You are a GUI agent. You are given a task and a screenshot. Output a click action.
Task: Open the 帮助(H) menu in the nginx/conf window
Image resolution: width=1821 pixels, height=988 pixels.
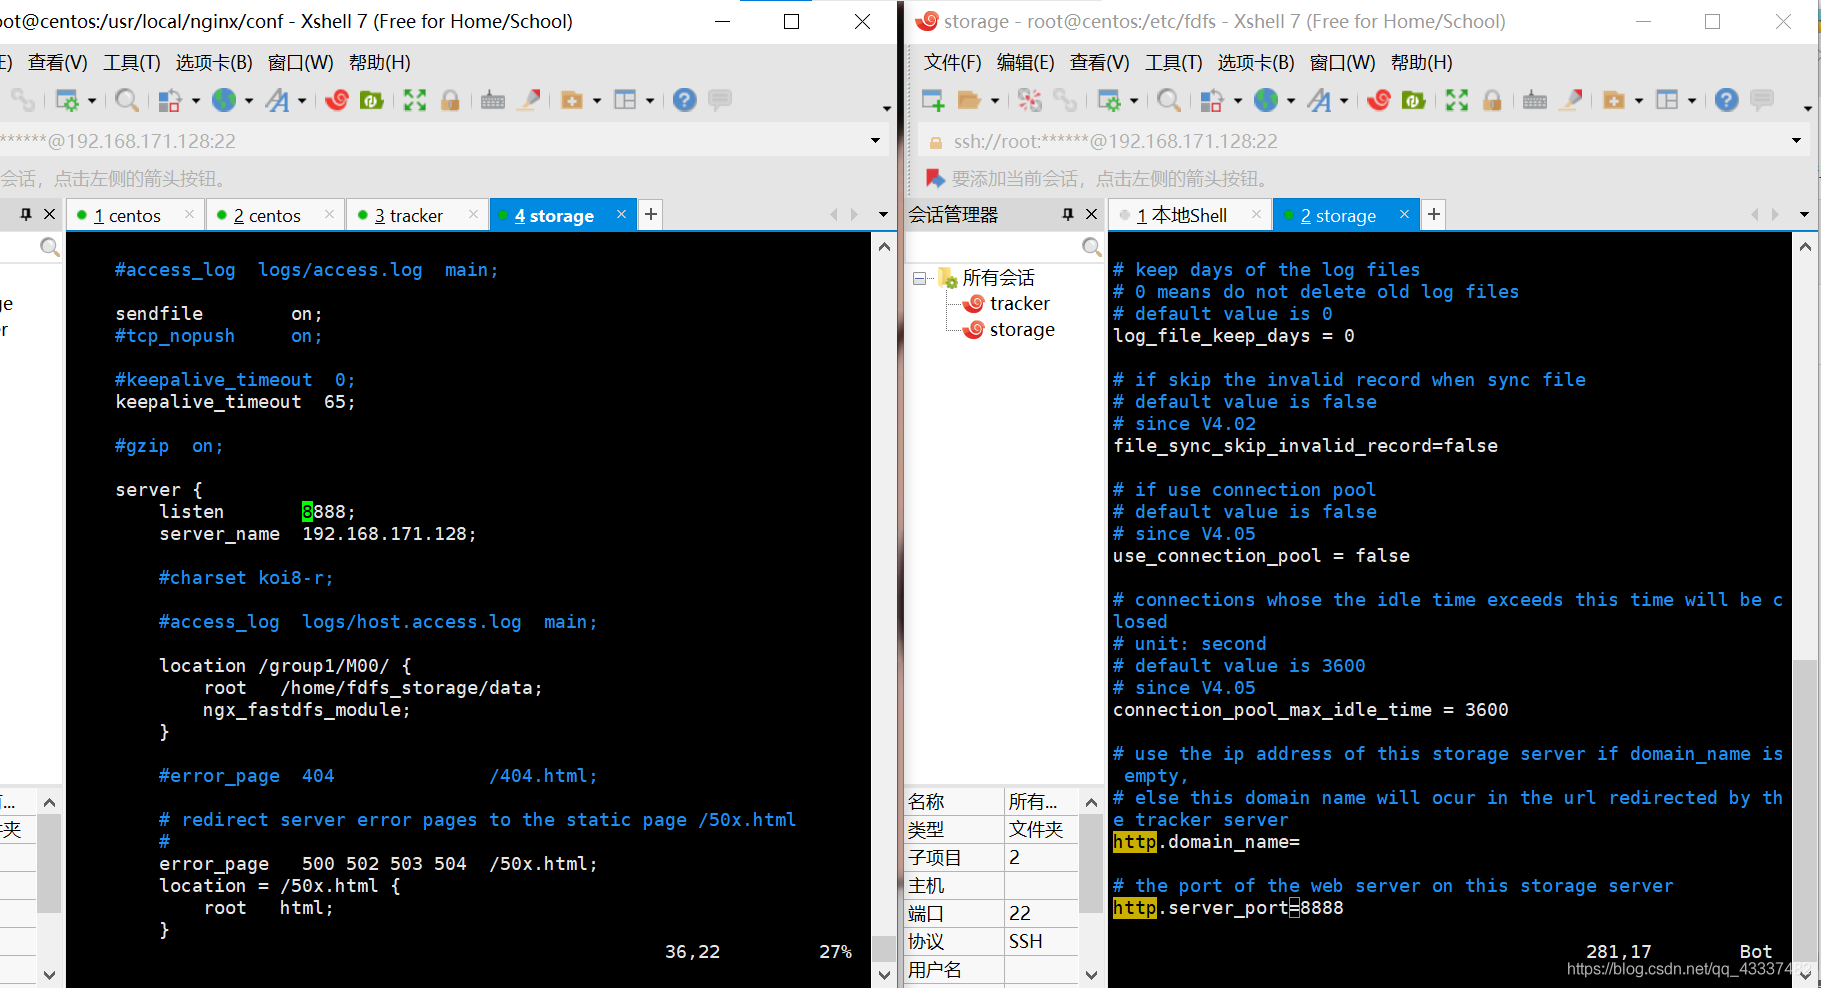(x=380, y=63)
